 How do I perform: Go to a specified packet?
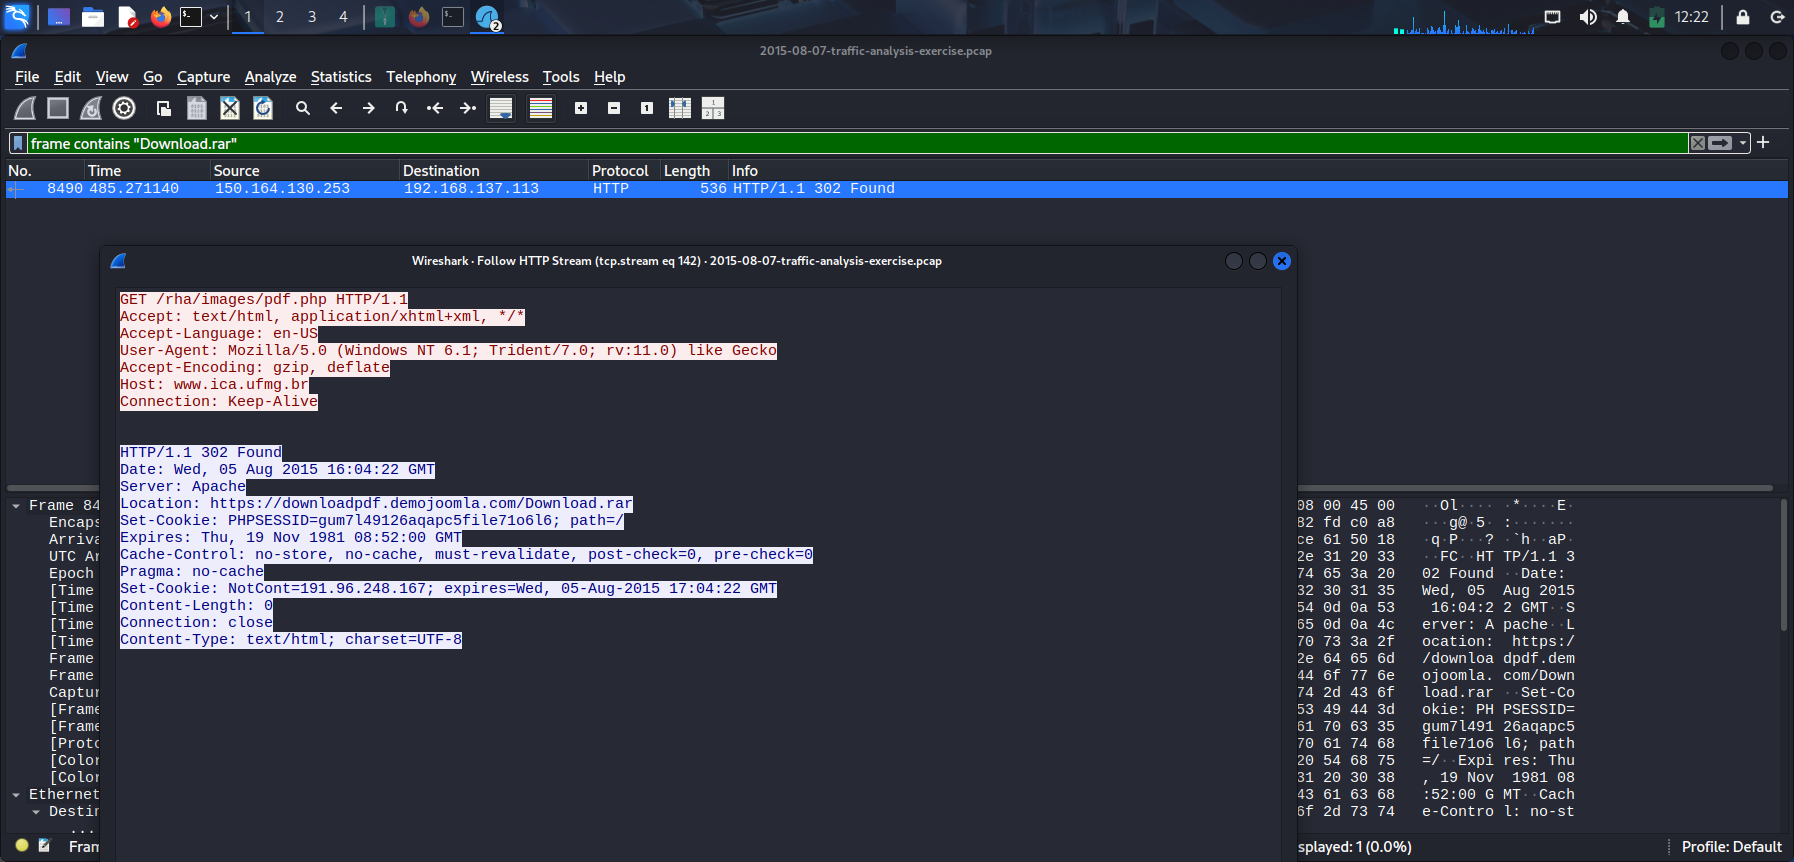[x=402, y=108]
